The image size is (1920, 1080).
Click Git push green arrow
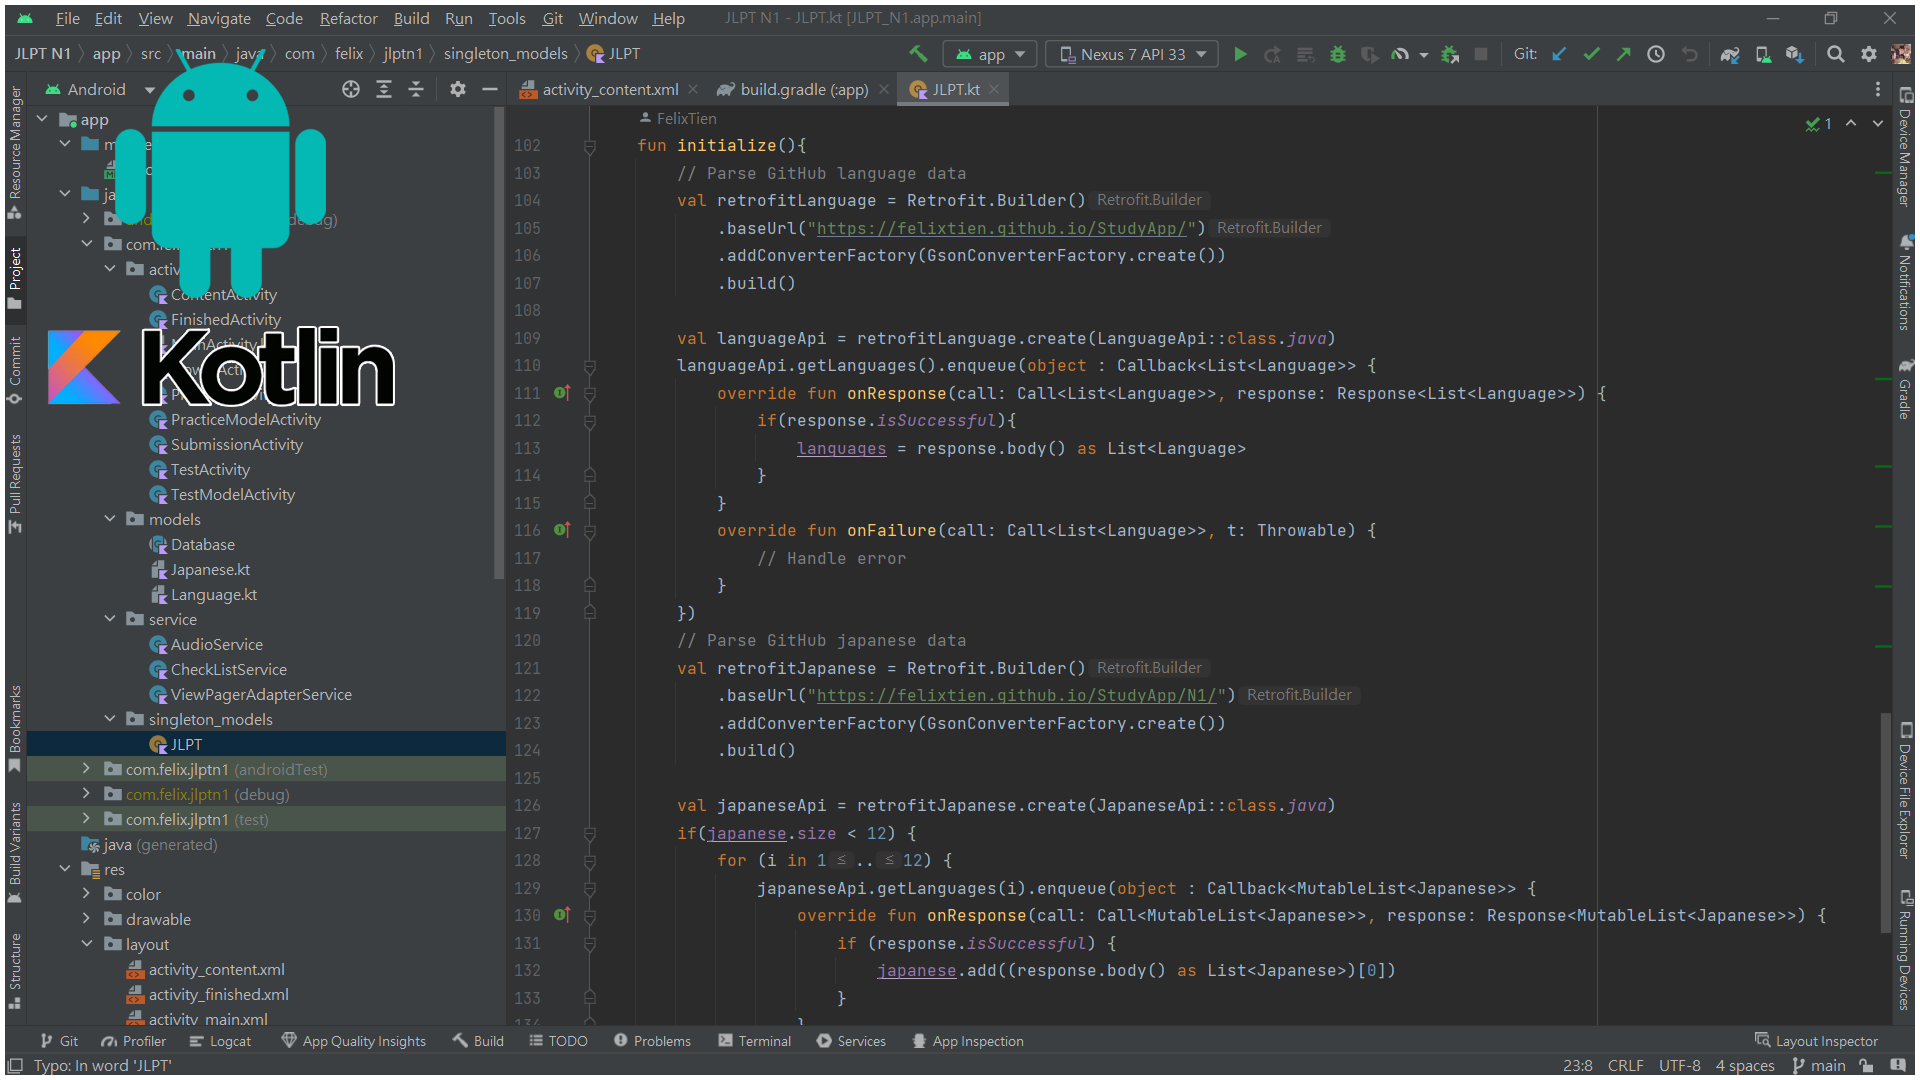[1623, 54]
